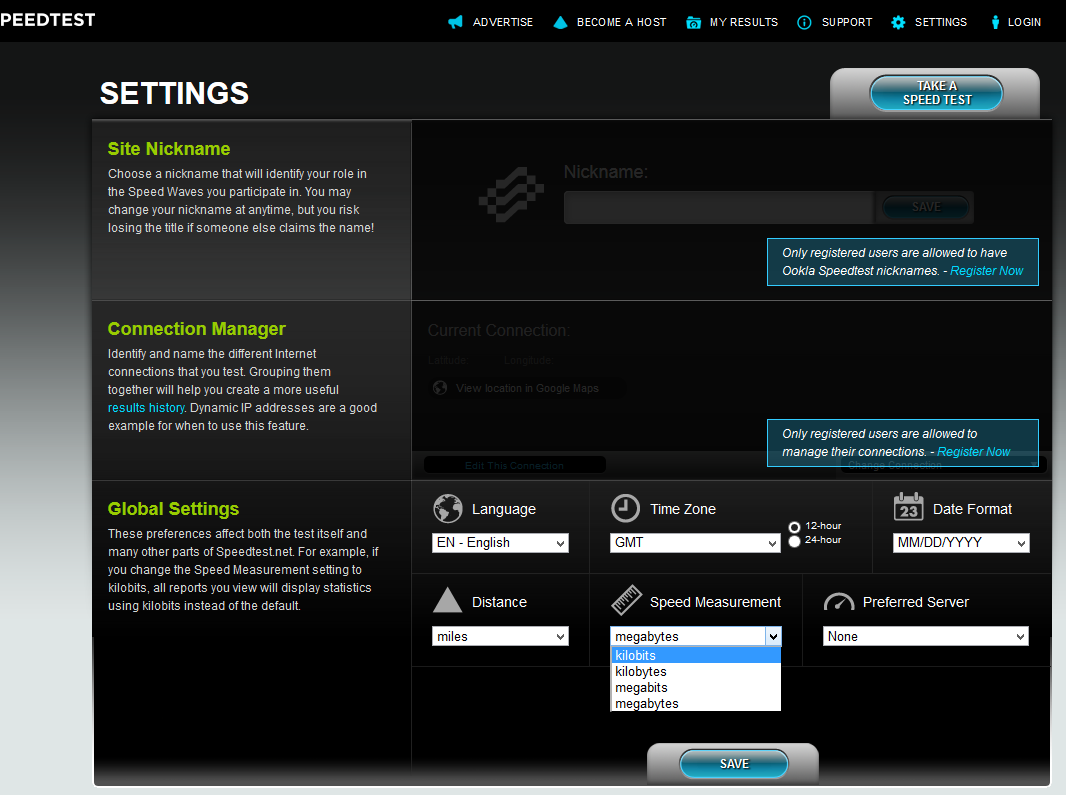Viewport: 1066px width, 795px height.
Task: Click the Preferred Server gauge icon
Action: pyautogui.click(x=838, y=602)
